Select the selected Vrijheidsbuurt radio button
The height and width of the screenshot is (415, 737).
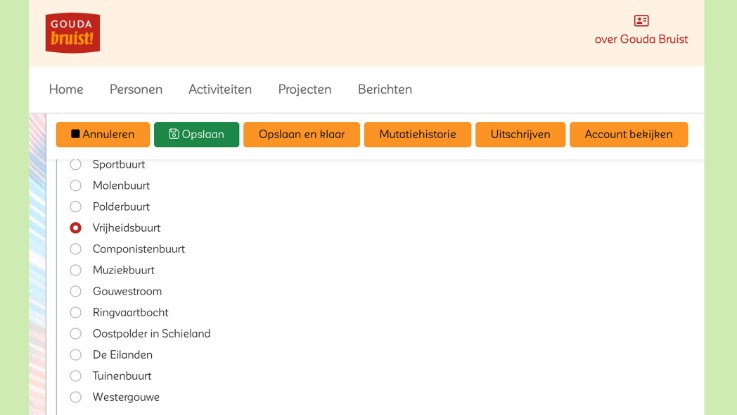tap(75, 228)
